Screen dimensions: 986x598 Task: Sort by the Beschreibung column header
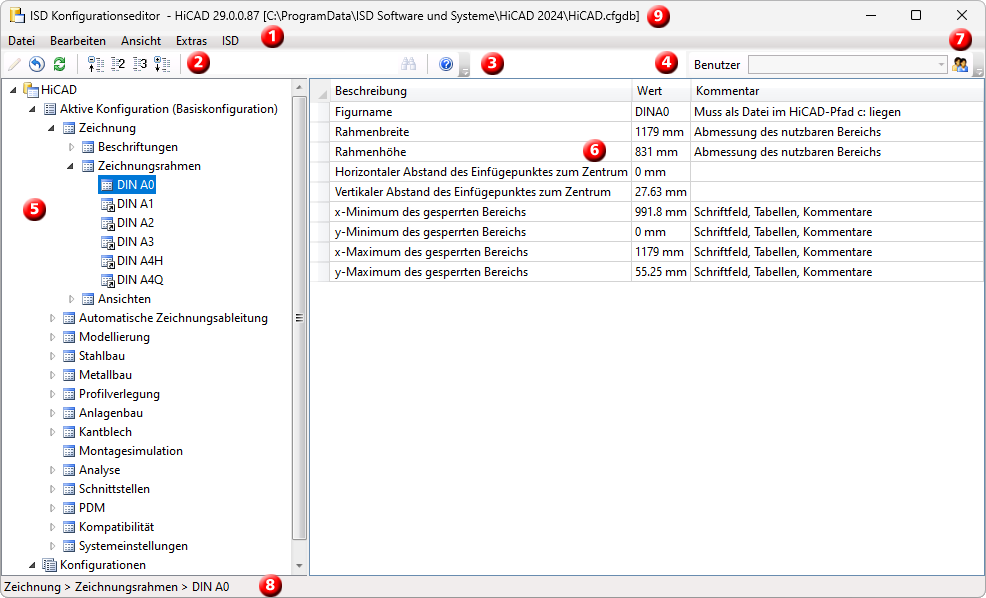pos(480,91)
